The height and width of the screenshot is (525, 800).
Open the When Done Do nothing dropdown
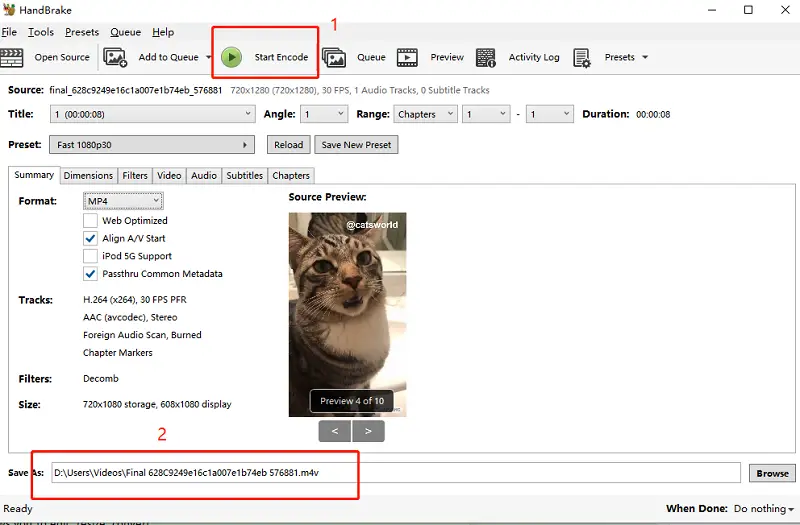[764, 509]
